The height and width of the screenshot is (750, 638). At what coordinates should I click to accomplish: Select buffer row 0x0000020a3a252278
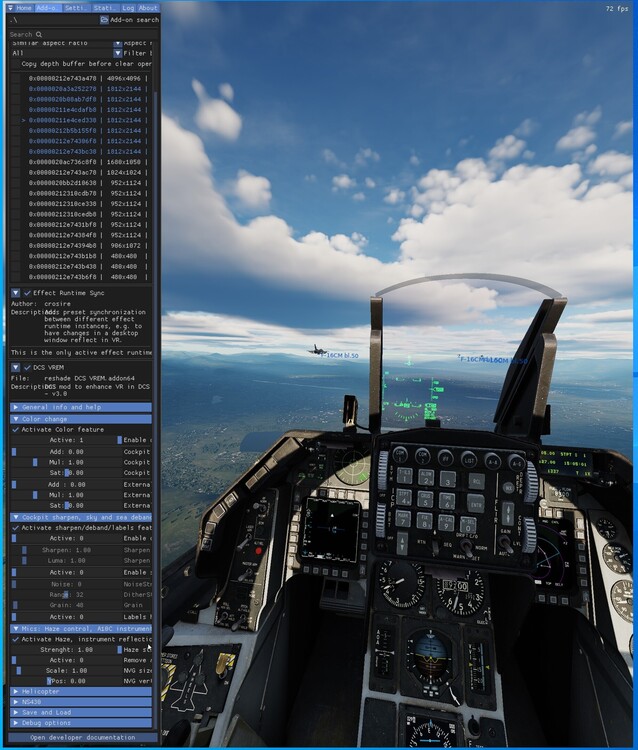coord(86,89)
